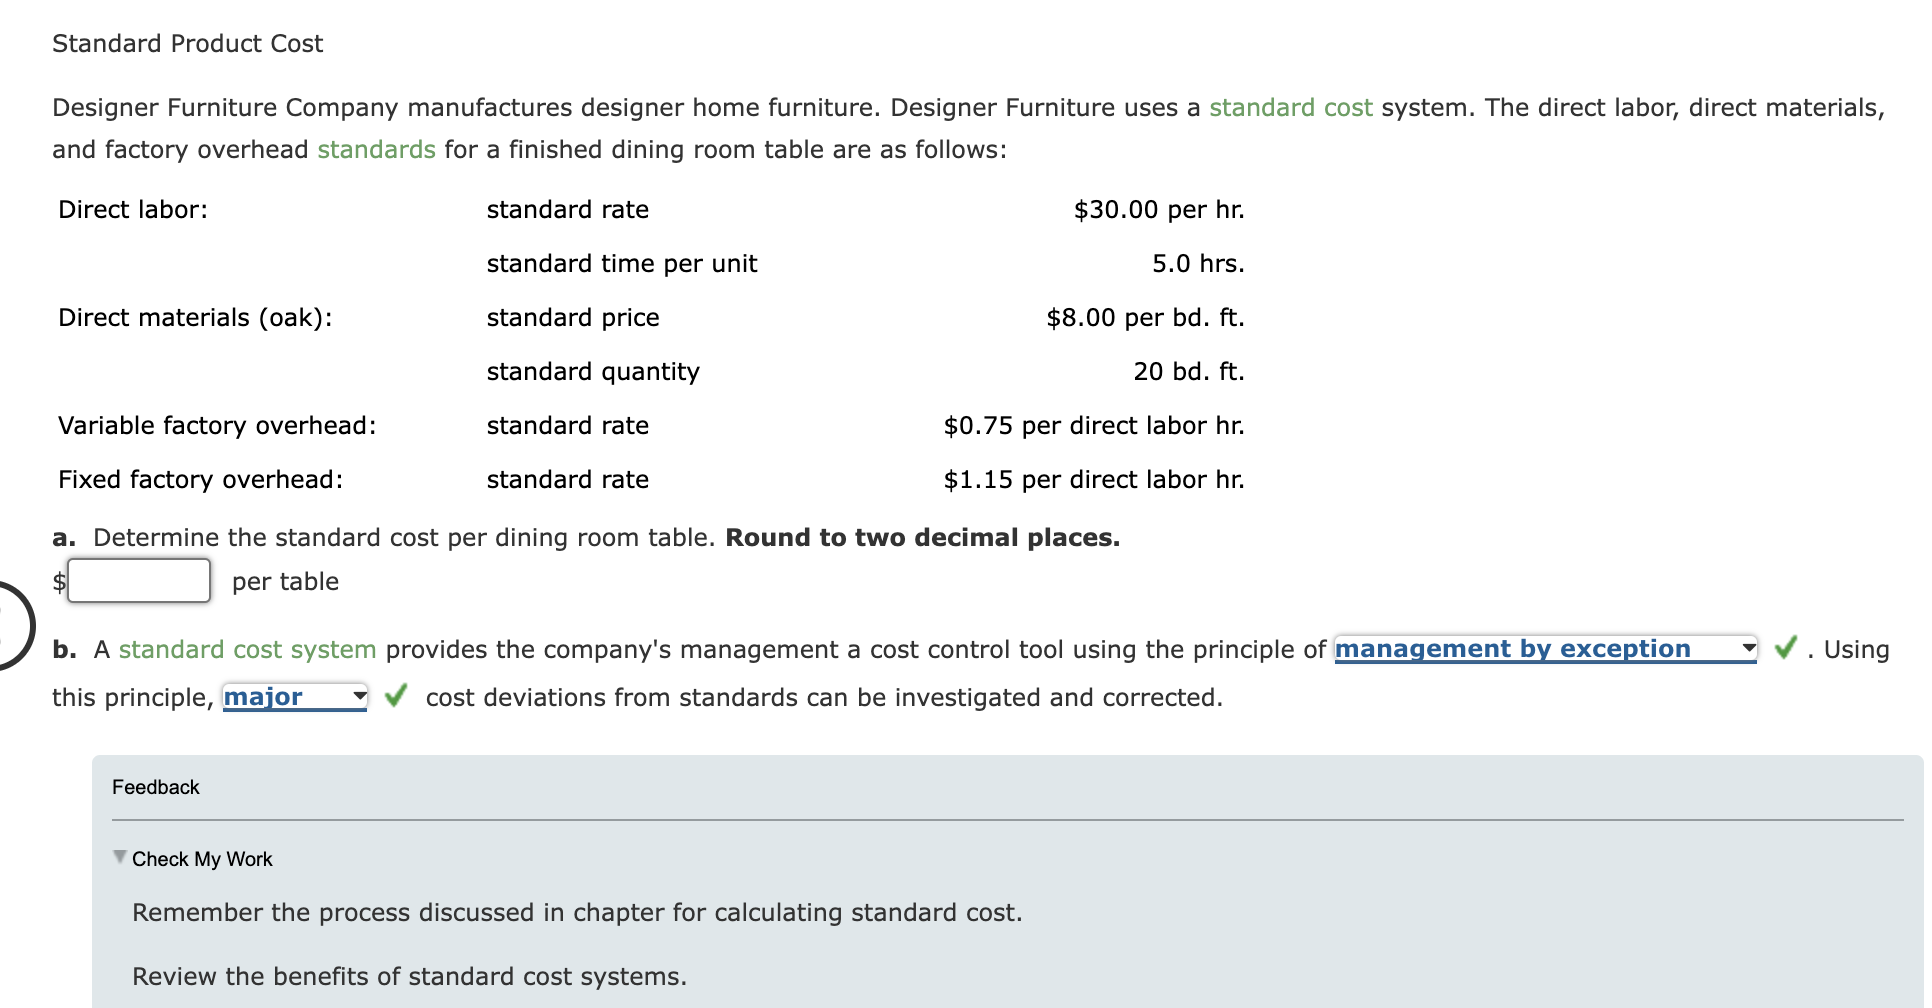Image resolution: width=1932 pixels, height=1008 pixels.
Task: Open the standard cost system glossary link
Action: [245, 648]
